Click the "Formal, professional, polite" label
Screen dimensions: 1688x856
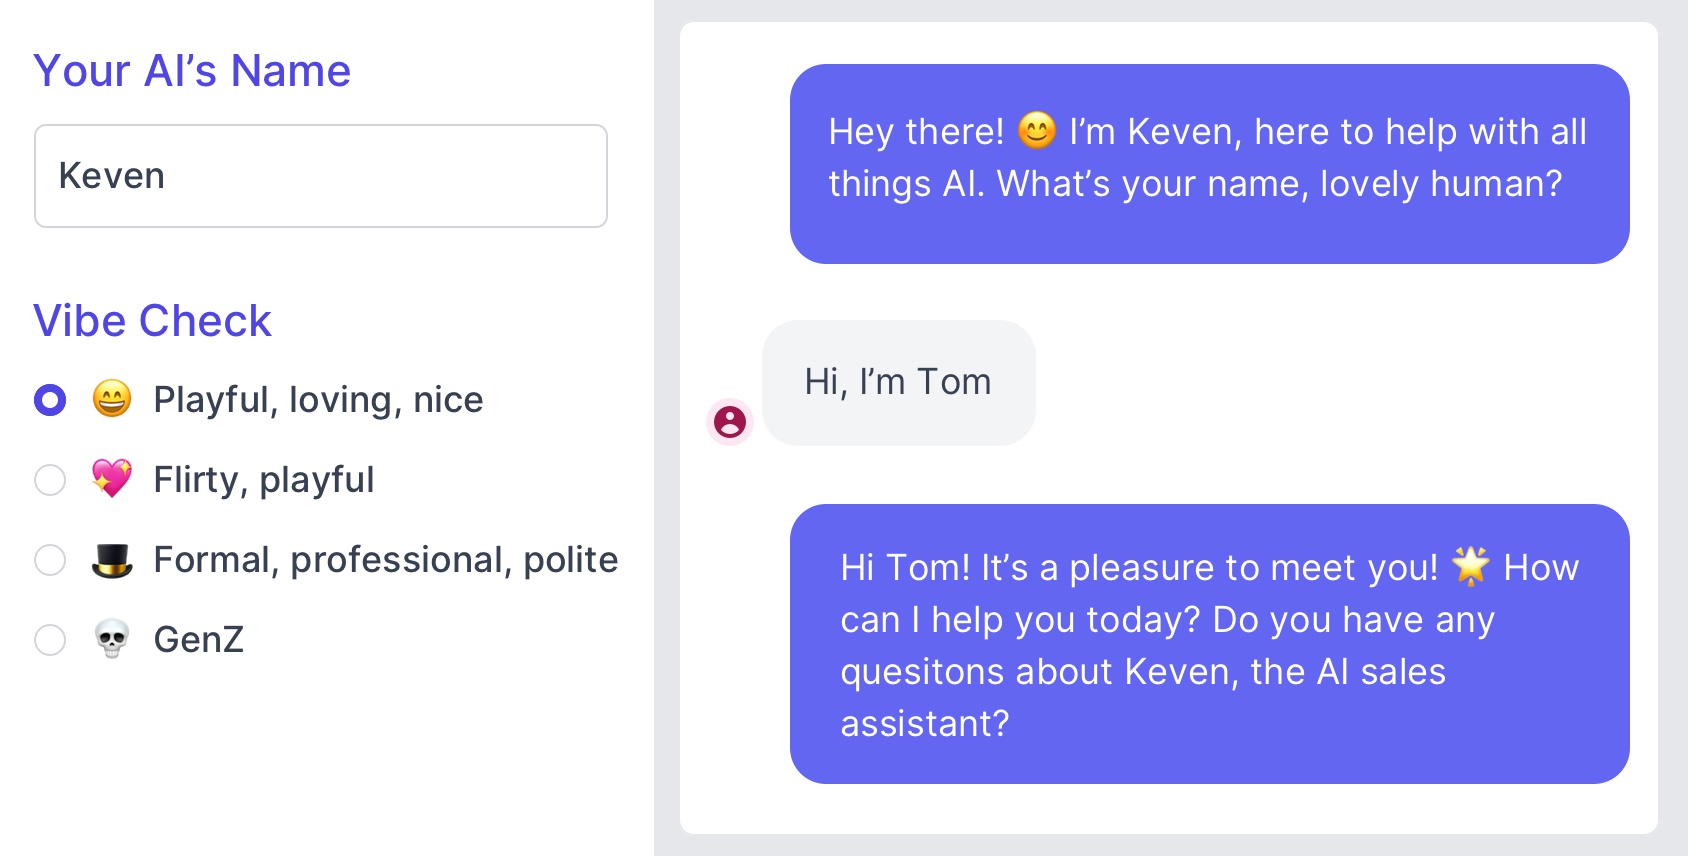pyautogui.click(x=386, y=560)
